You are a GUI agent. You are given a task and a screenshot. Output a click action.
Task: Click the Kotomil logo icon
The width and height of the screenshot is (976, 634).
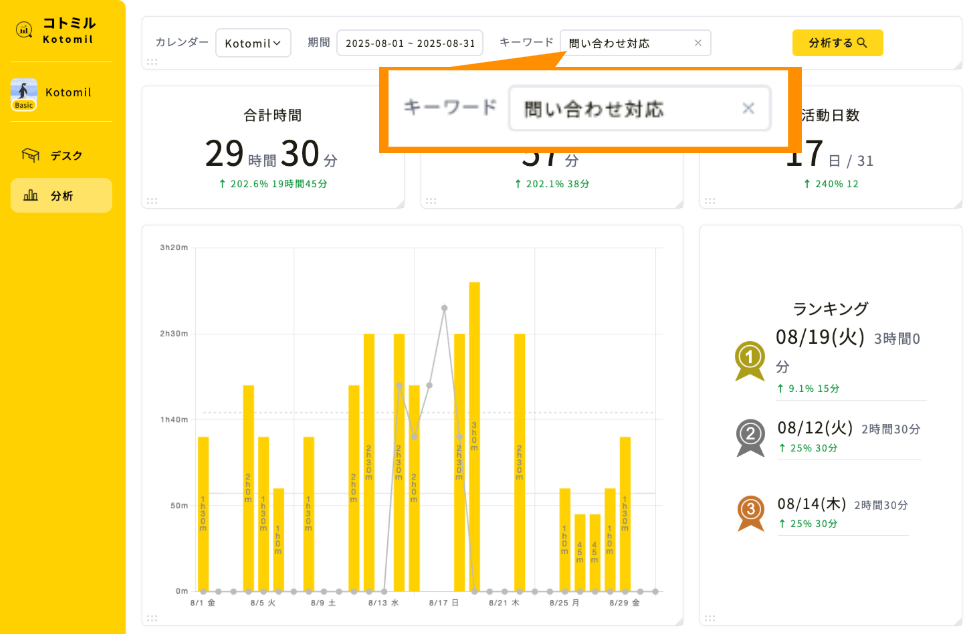[x=24, y=30]
